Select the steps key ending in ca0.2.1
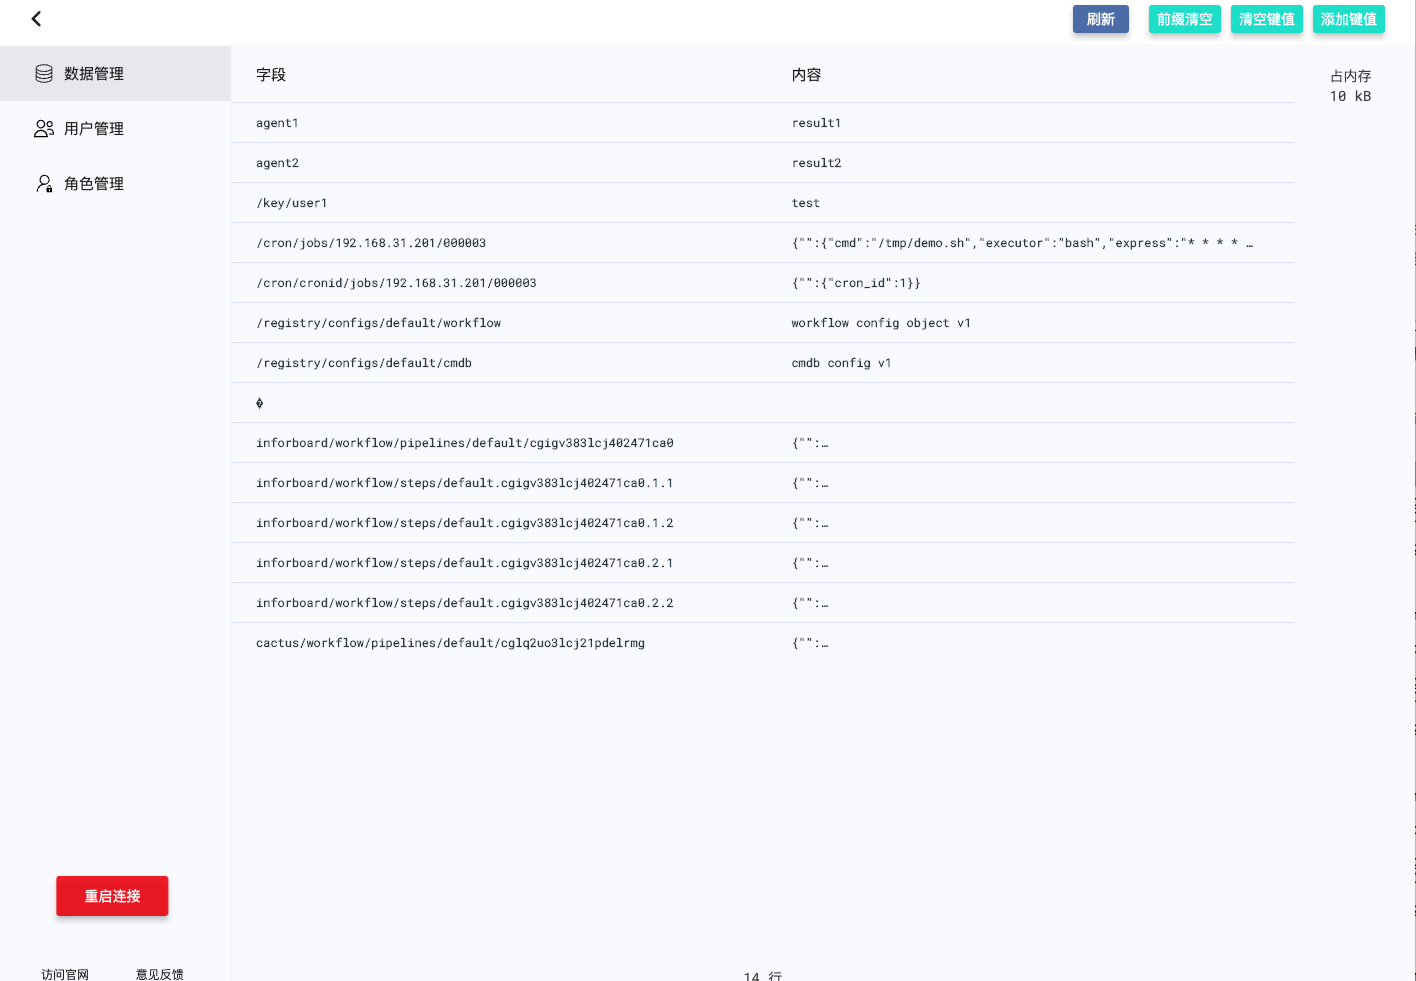Screen dimensions: 1416x981 pyautogui.click(x=465, y=563)
